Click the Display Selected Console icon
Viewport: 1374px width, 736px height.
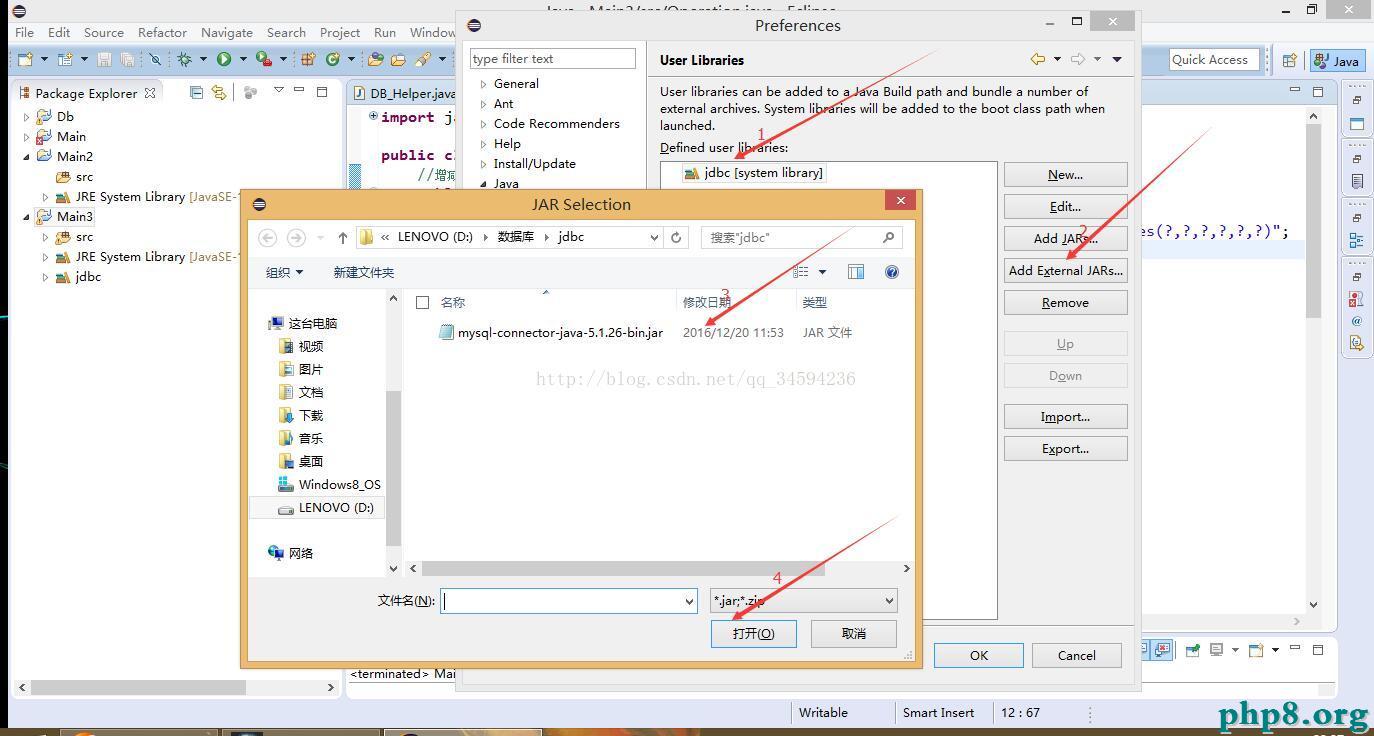pos(1217,650)
